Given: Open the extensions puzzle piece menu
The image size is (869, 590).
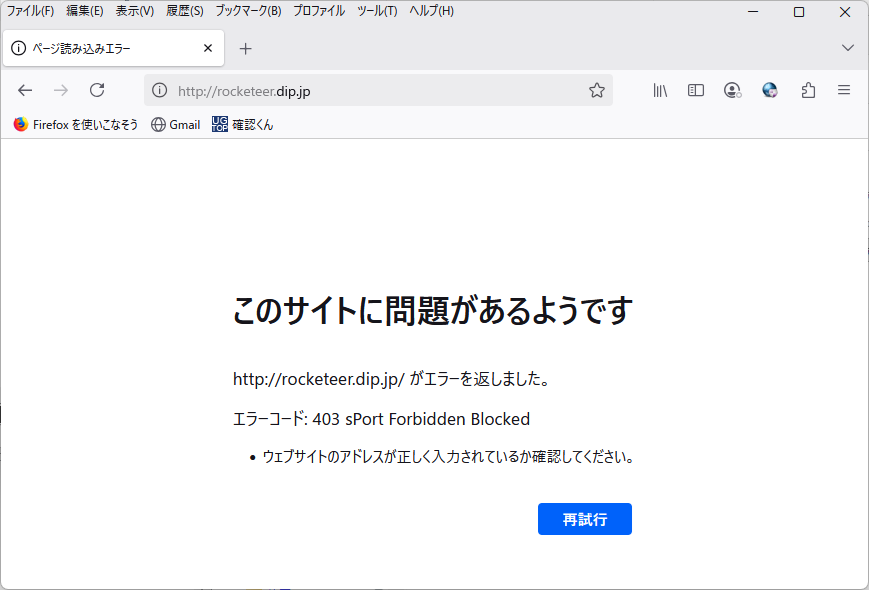Looking at the screenshot, I should coord(808,90).
